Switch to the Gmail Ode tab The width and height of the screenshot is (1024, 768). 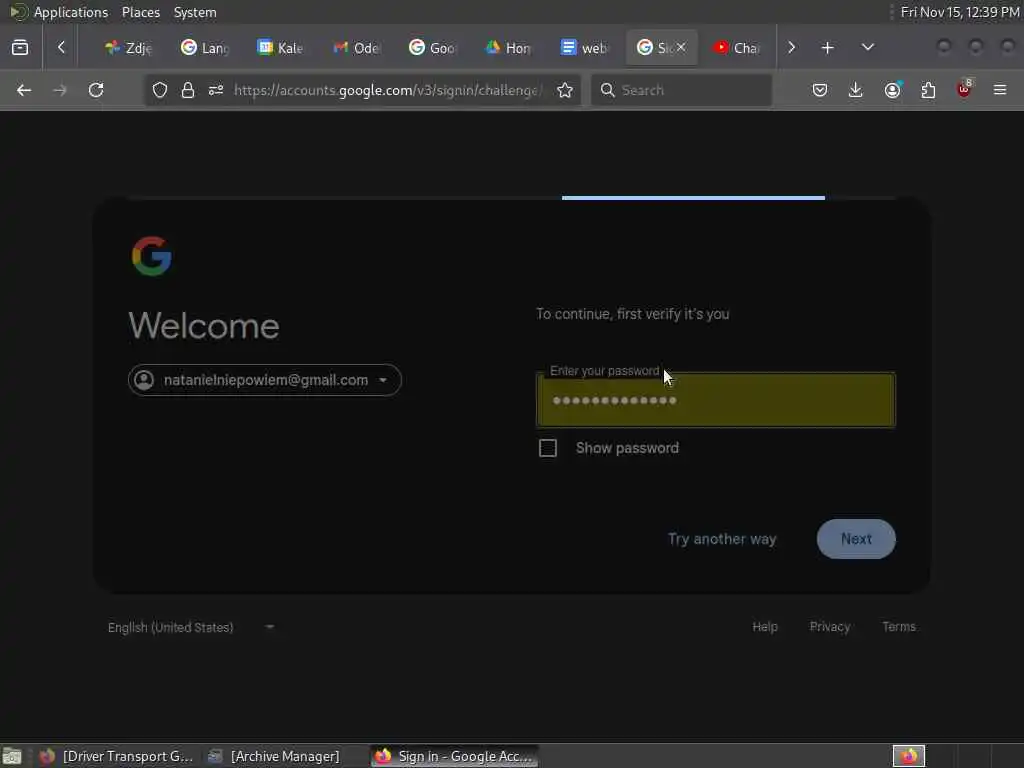coord(357,48)
